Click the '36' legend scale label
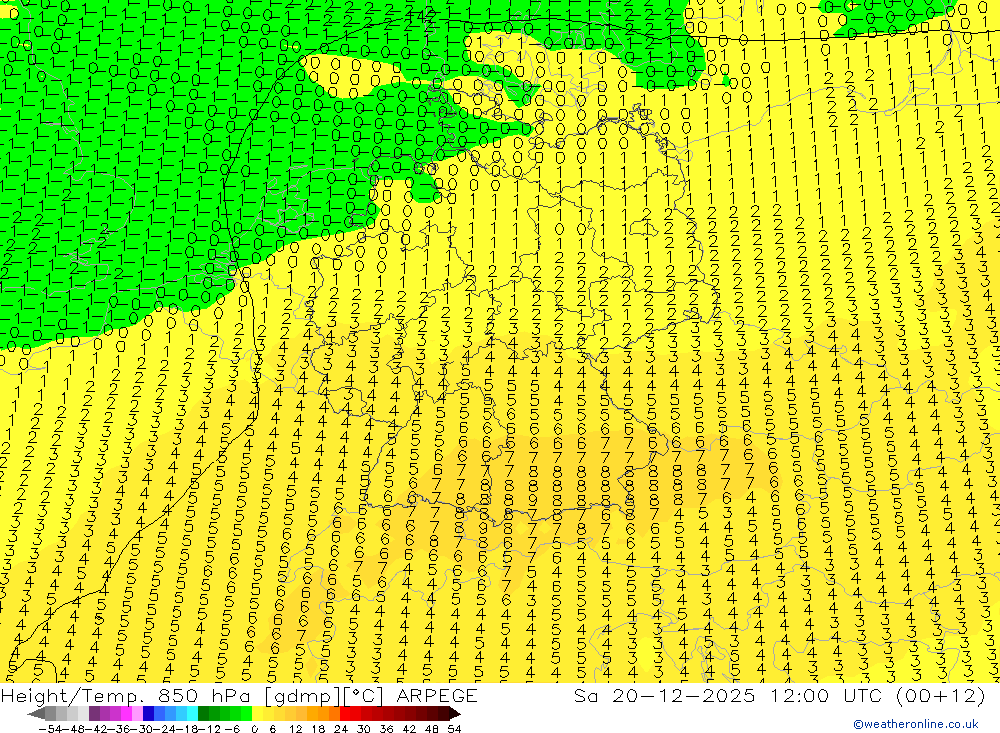The height and width of the screenshot is (733, 1000). [x=386, y=729]
